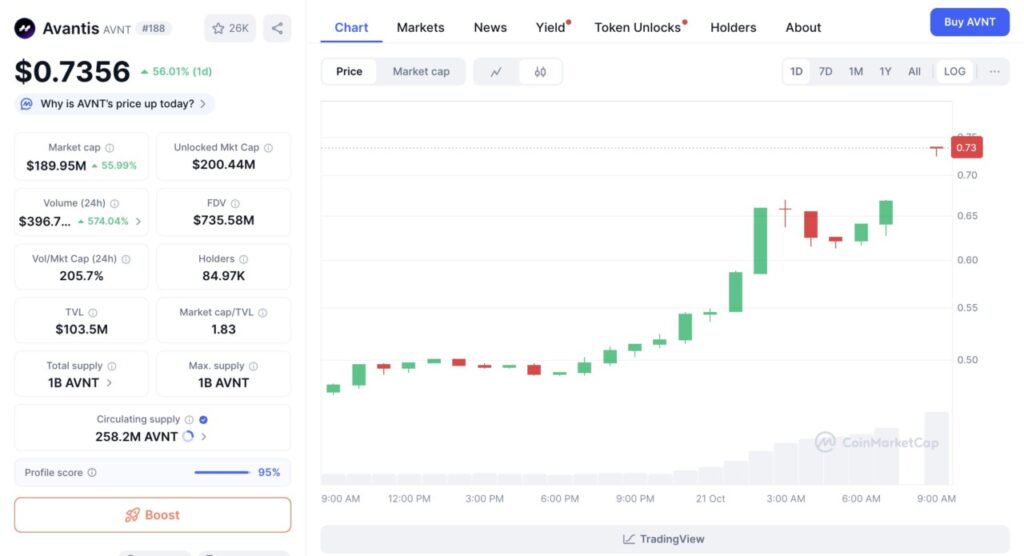Screen dimensions: 1024x556
Task: Click the 84.97K holders value
Action: (223, 276)
